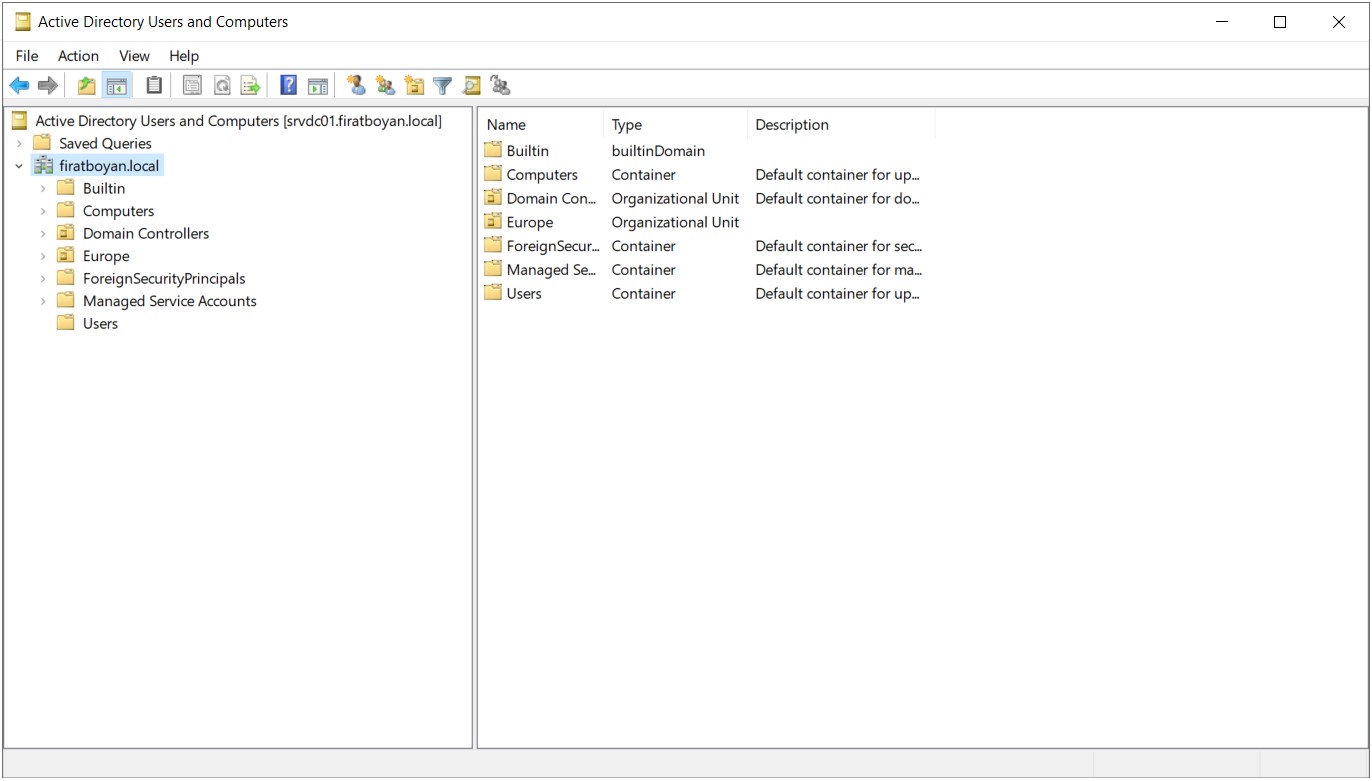Open the Help menu
The width and height of the screenshot is (1372, 781).
click(184, 56)
